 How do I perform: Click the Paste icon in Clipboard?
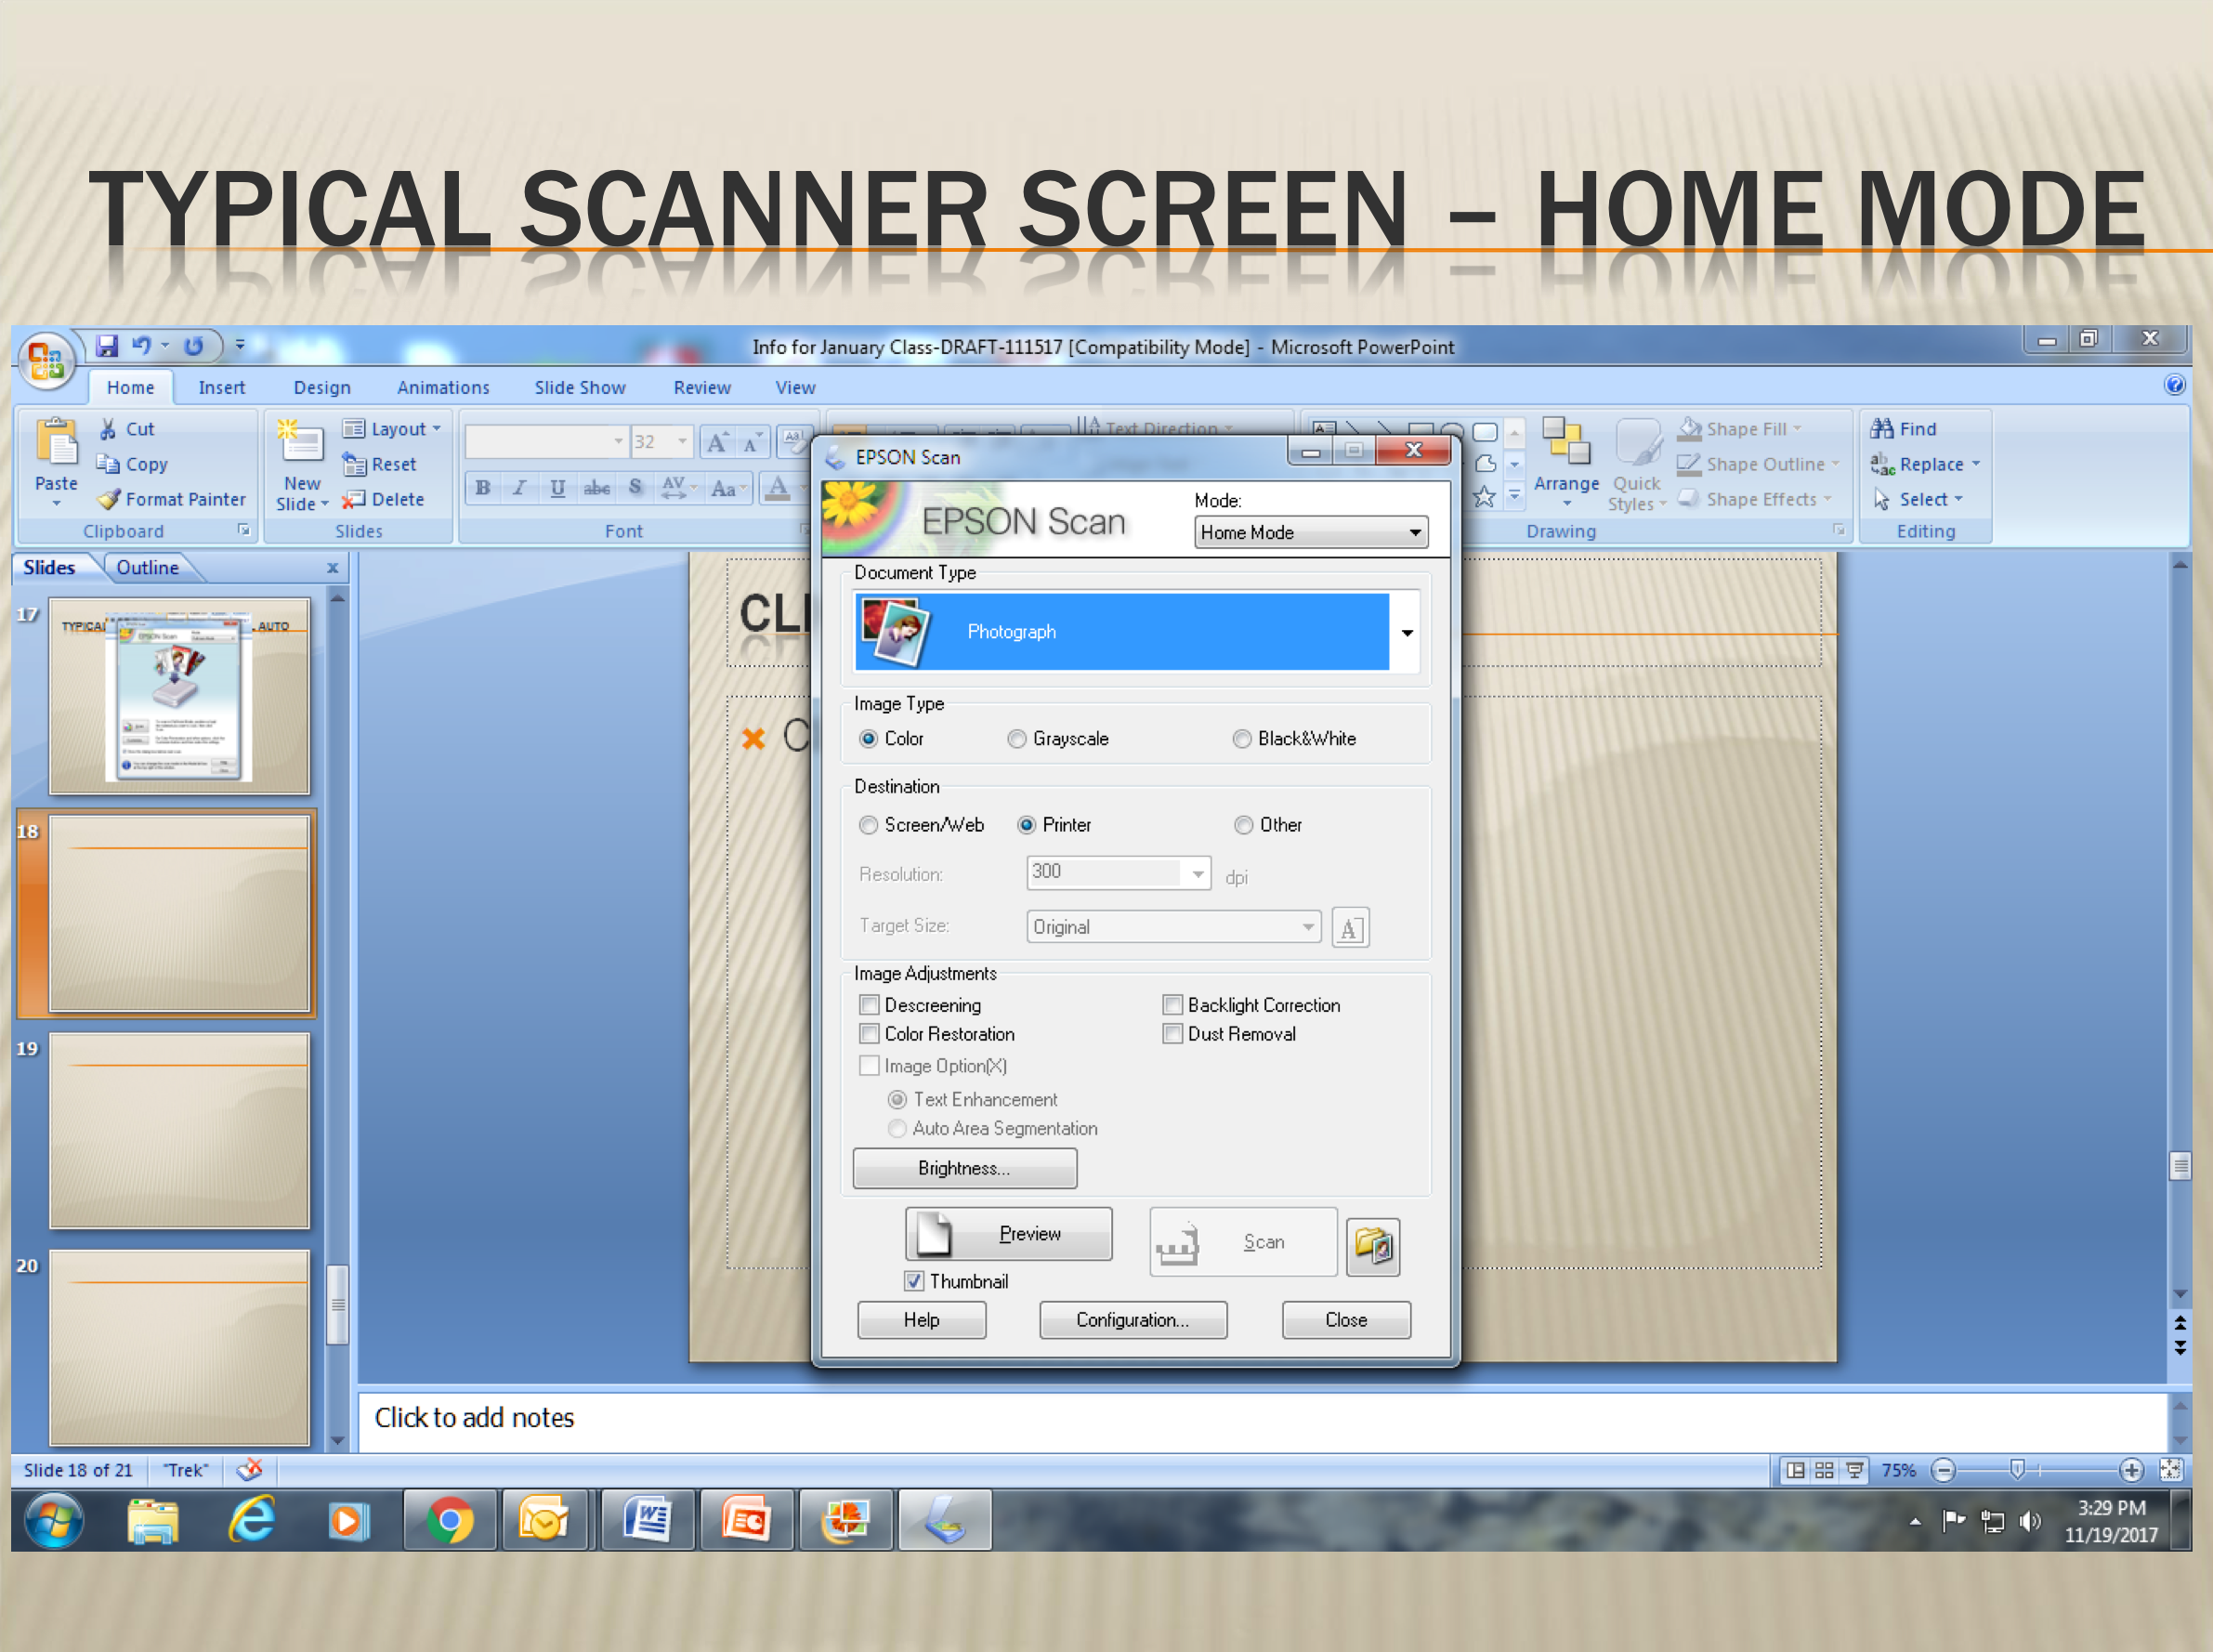57,443
